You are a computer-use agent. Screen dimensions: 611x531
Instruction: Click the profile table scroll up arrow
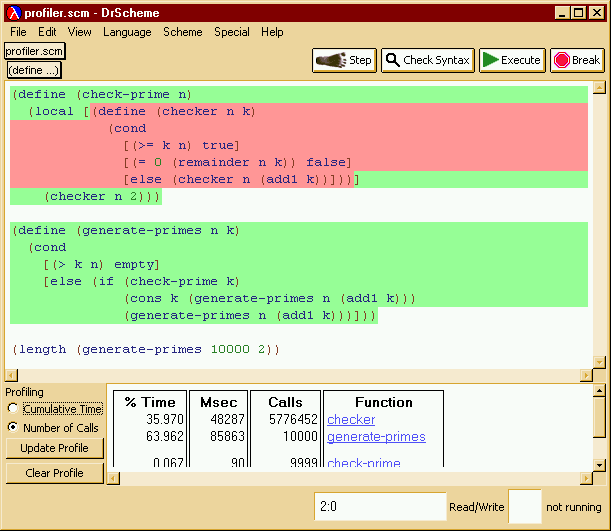[599, 390]
